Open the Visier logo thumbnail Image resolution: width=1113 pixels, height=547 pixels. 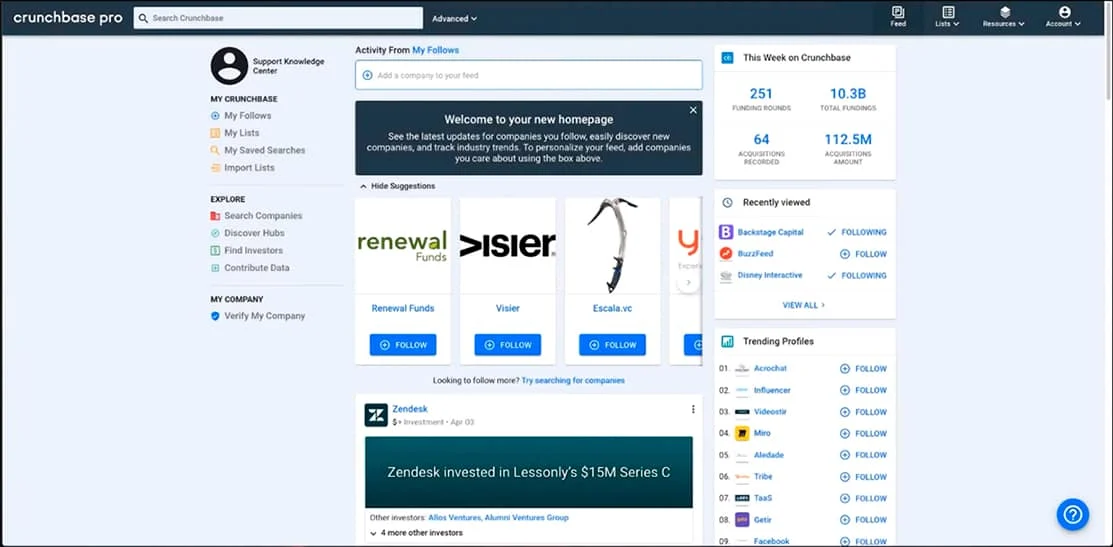click(508, 245)
